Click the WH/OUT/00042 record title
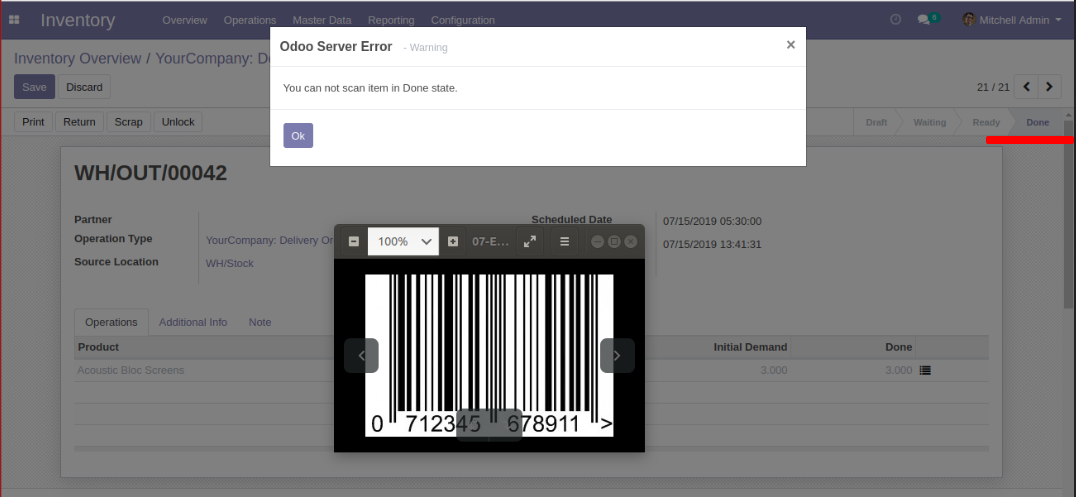 coord(150,173)
